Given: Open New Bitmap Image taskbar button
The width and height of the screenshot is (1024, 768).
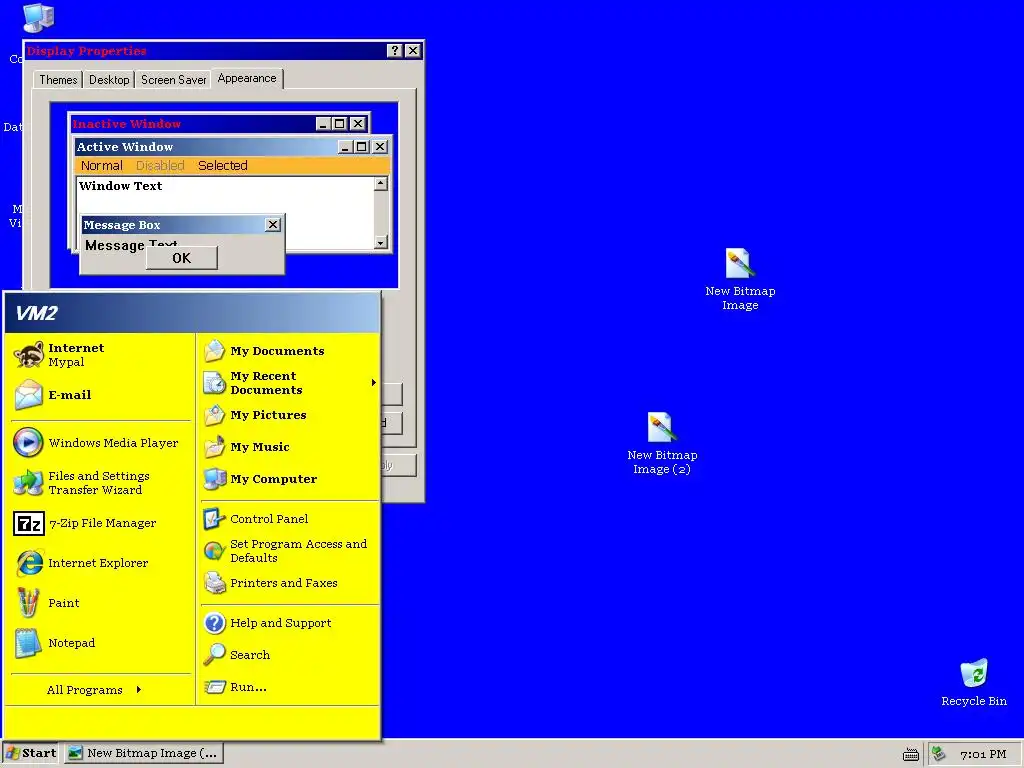Looking at the screenshot, I should [145, 753].
